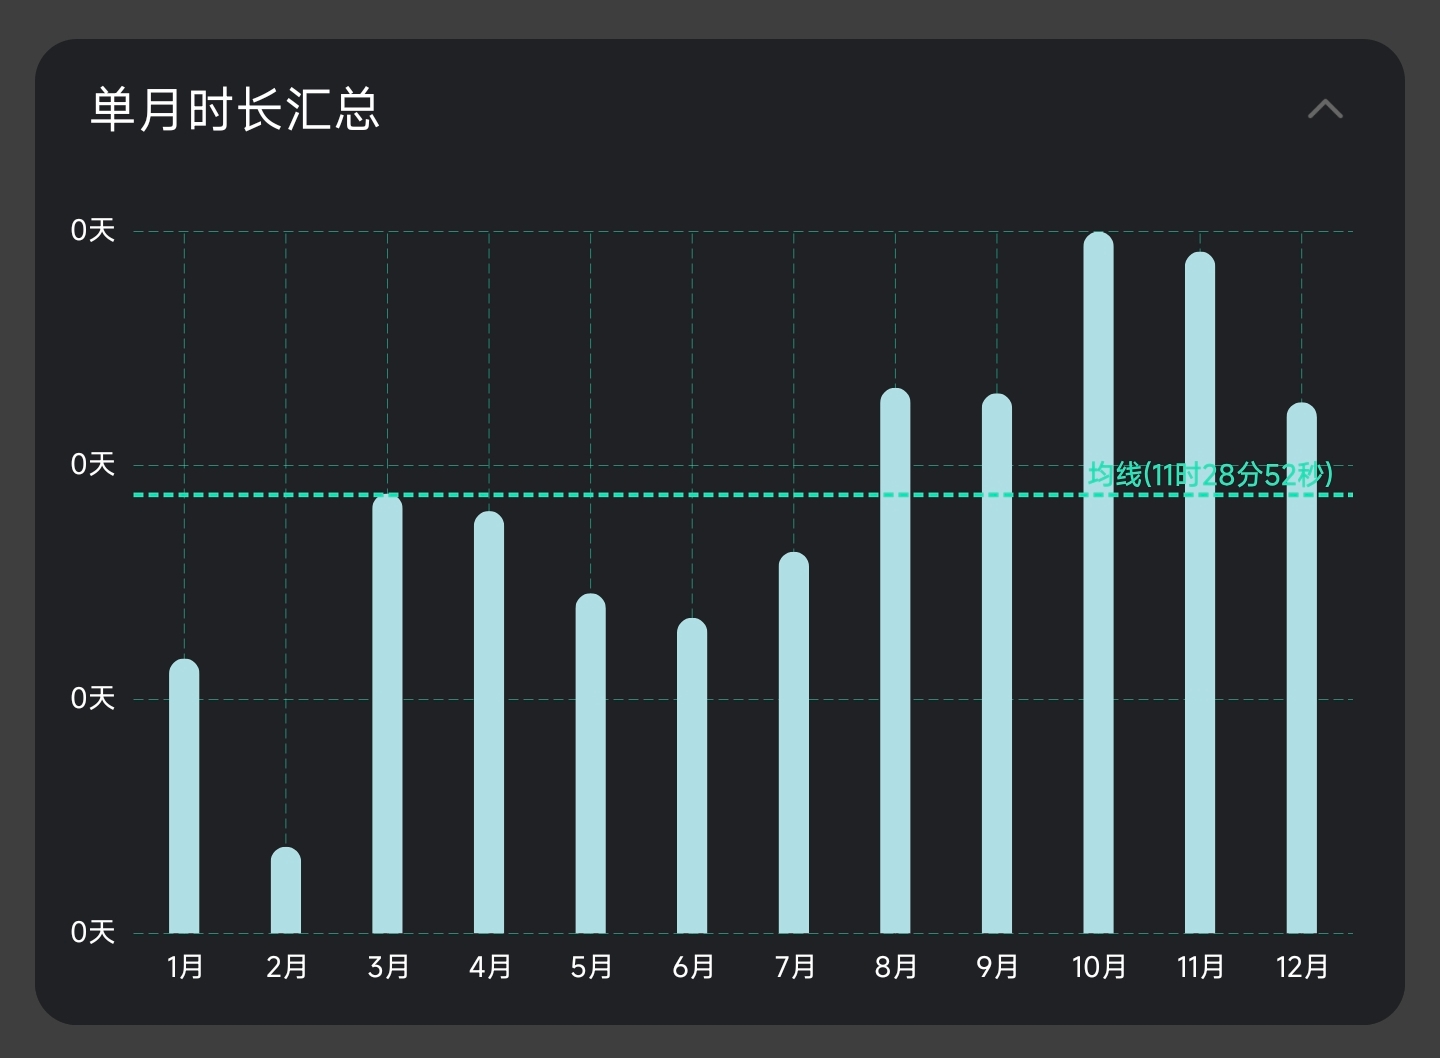Collapse the 单月时长汇总 panel chevron
This screenshot has width=1440, height=1058.
[1325, 109]
